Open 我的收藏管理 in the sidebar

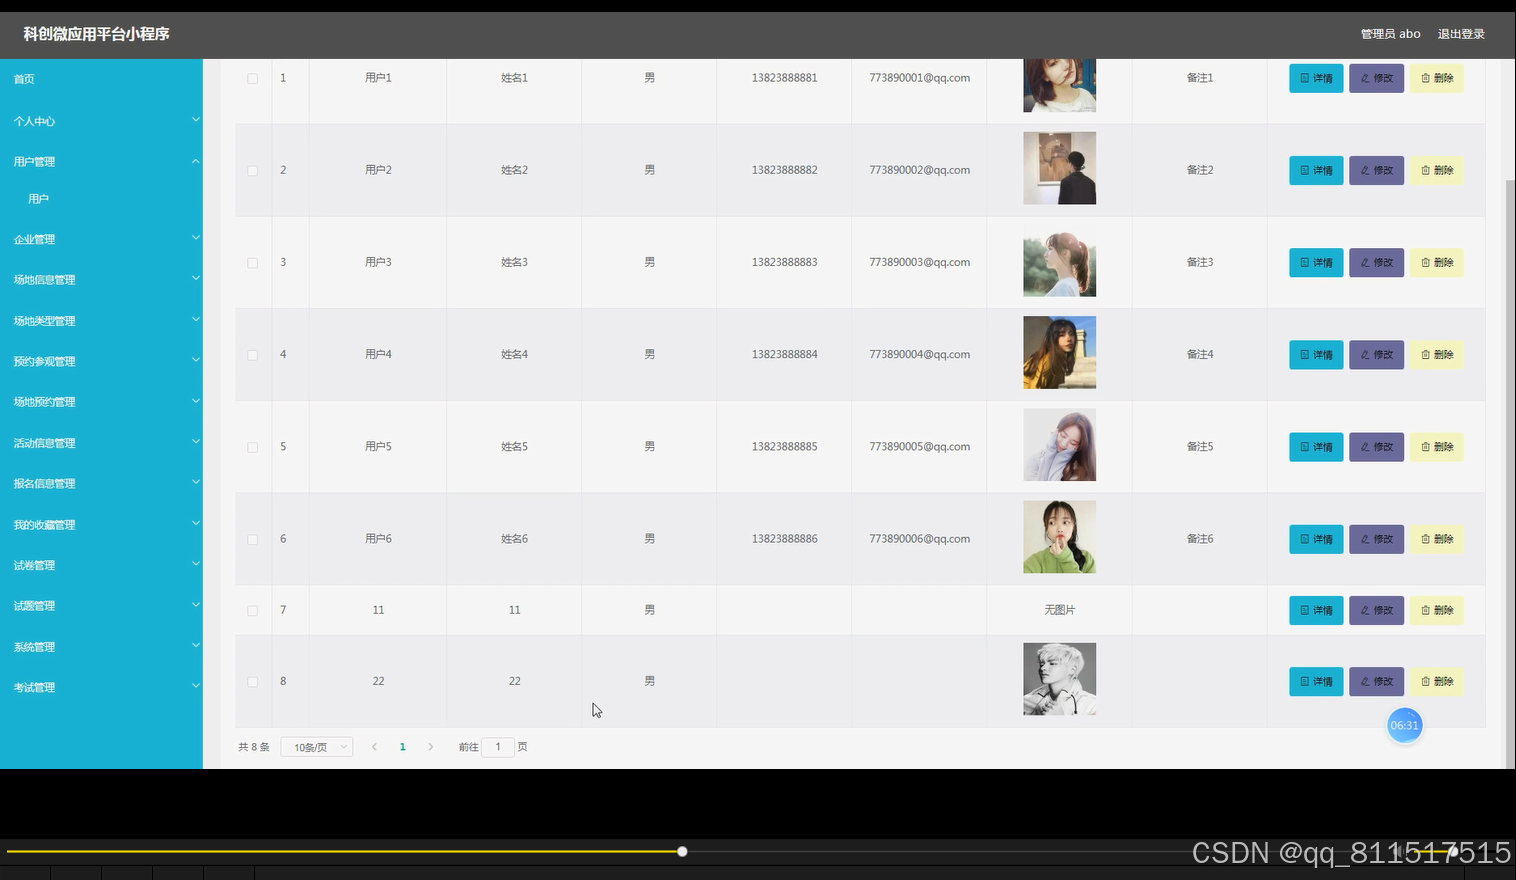click(101, 525)
